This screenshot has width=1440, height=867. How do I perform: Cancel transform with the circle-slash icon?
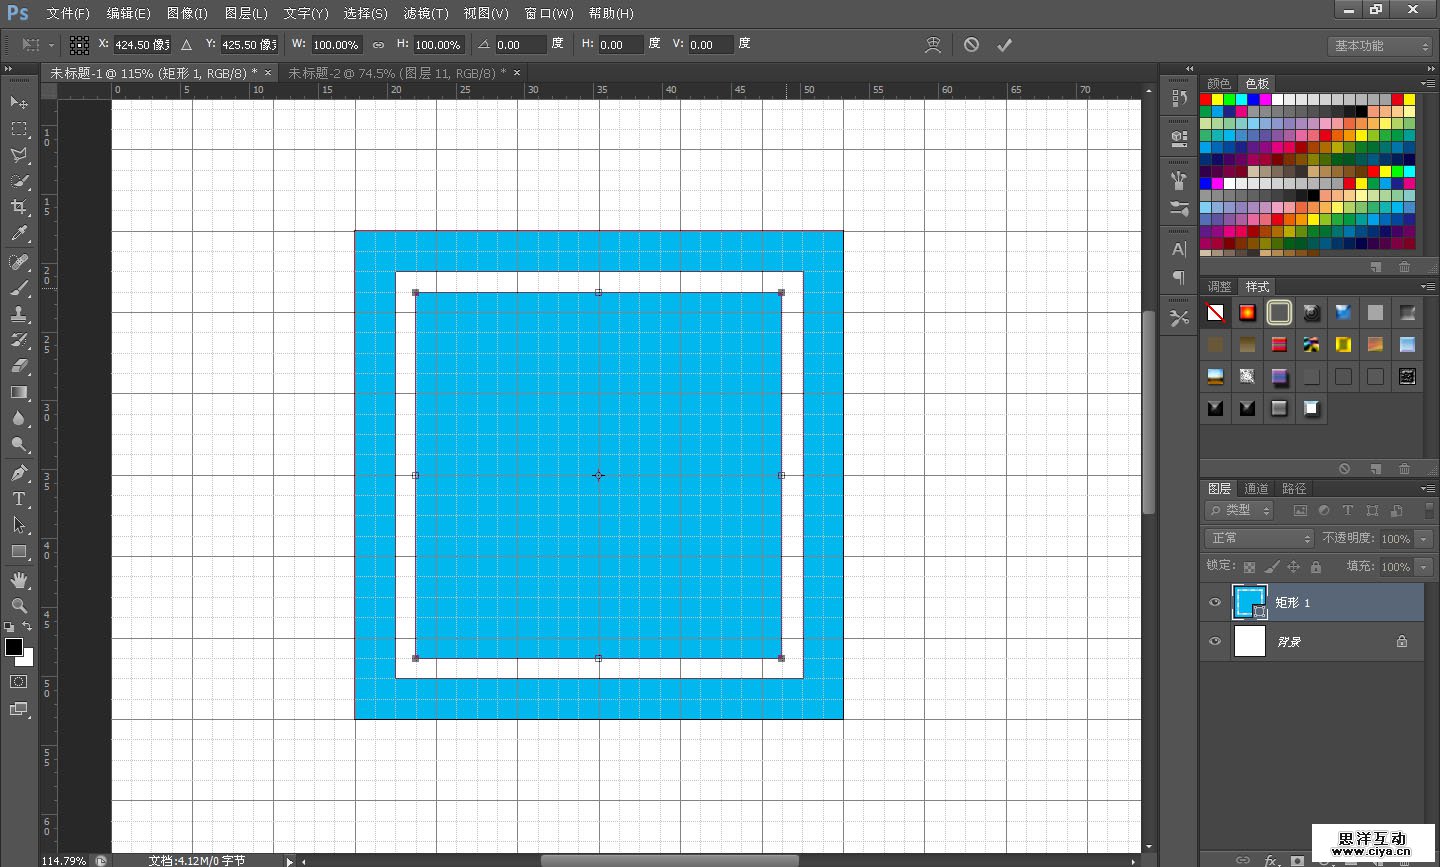point(971,45)
